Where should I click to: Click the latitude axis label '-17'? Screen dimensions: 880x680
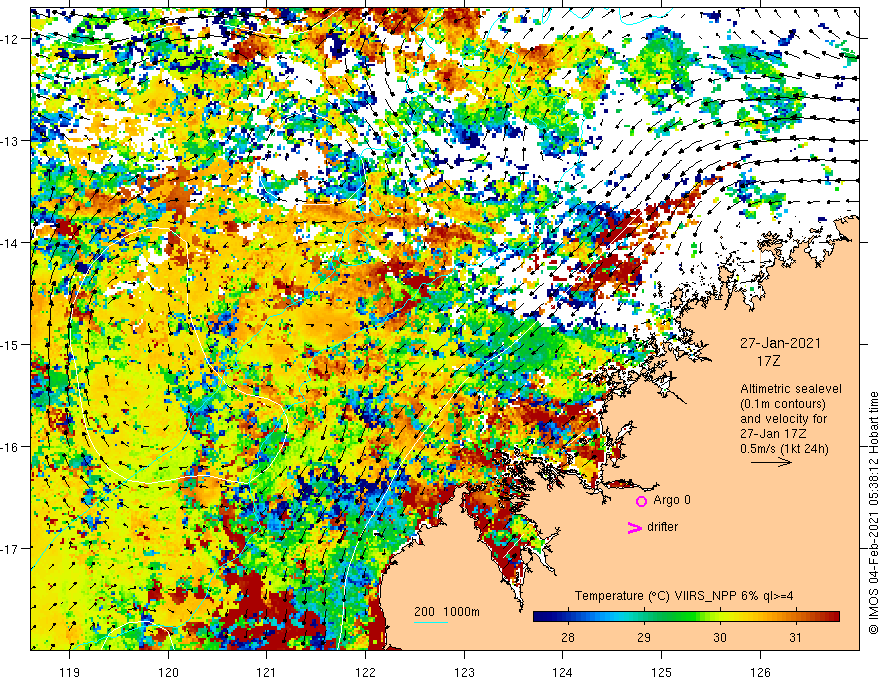click(x=10, y=549)
